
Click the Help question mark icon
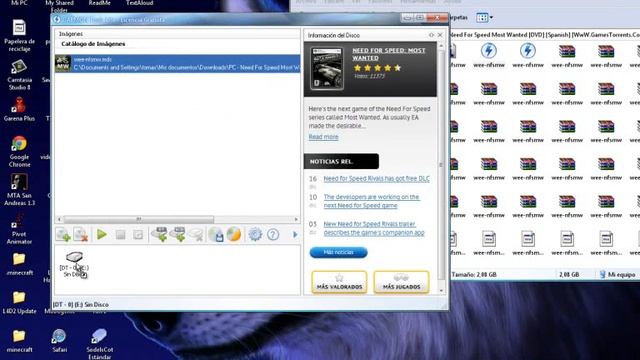(273, 234)
